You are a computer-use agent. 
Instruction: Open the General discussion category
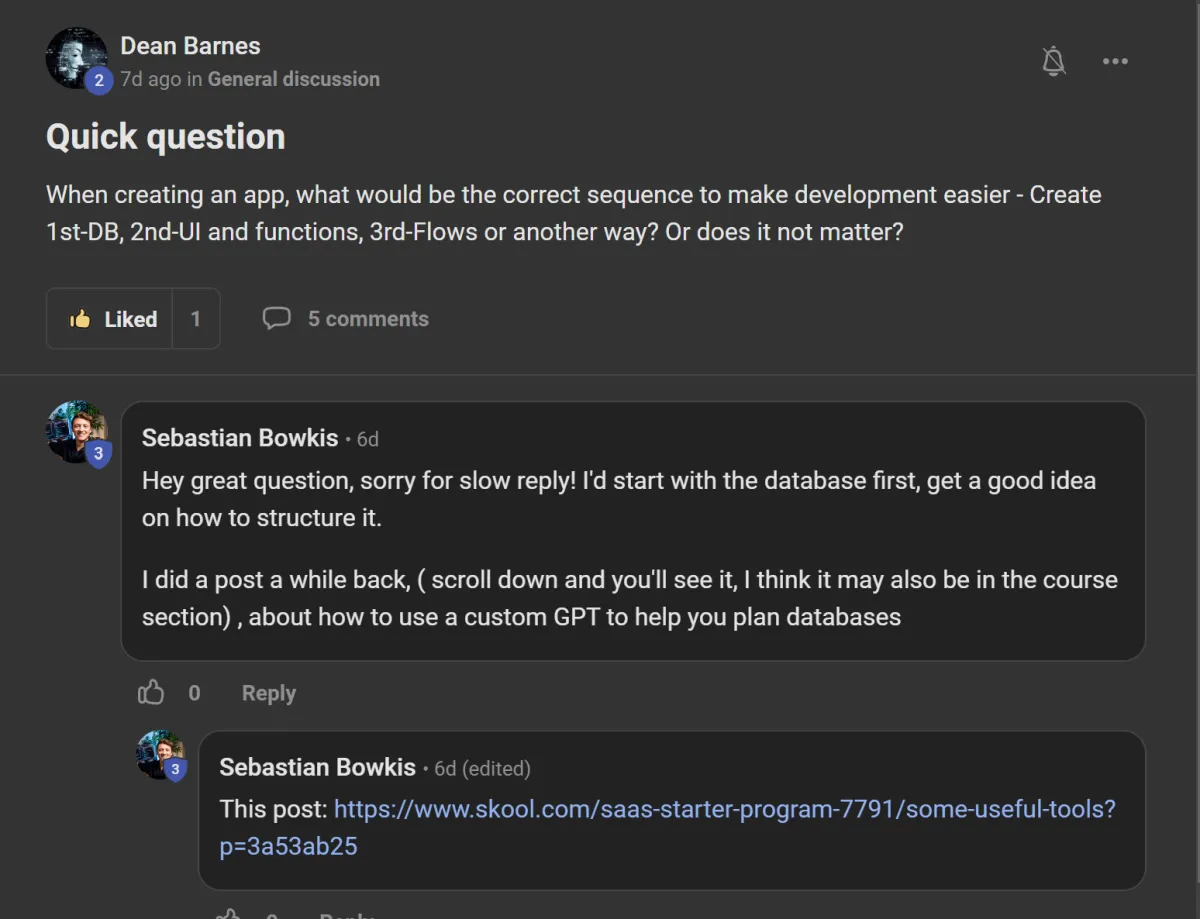[294, 79]
